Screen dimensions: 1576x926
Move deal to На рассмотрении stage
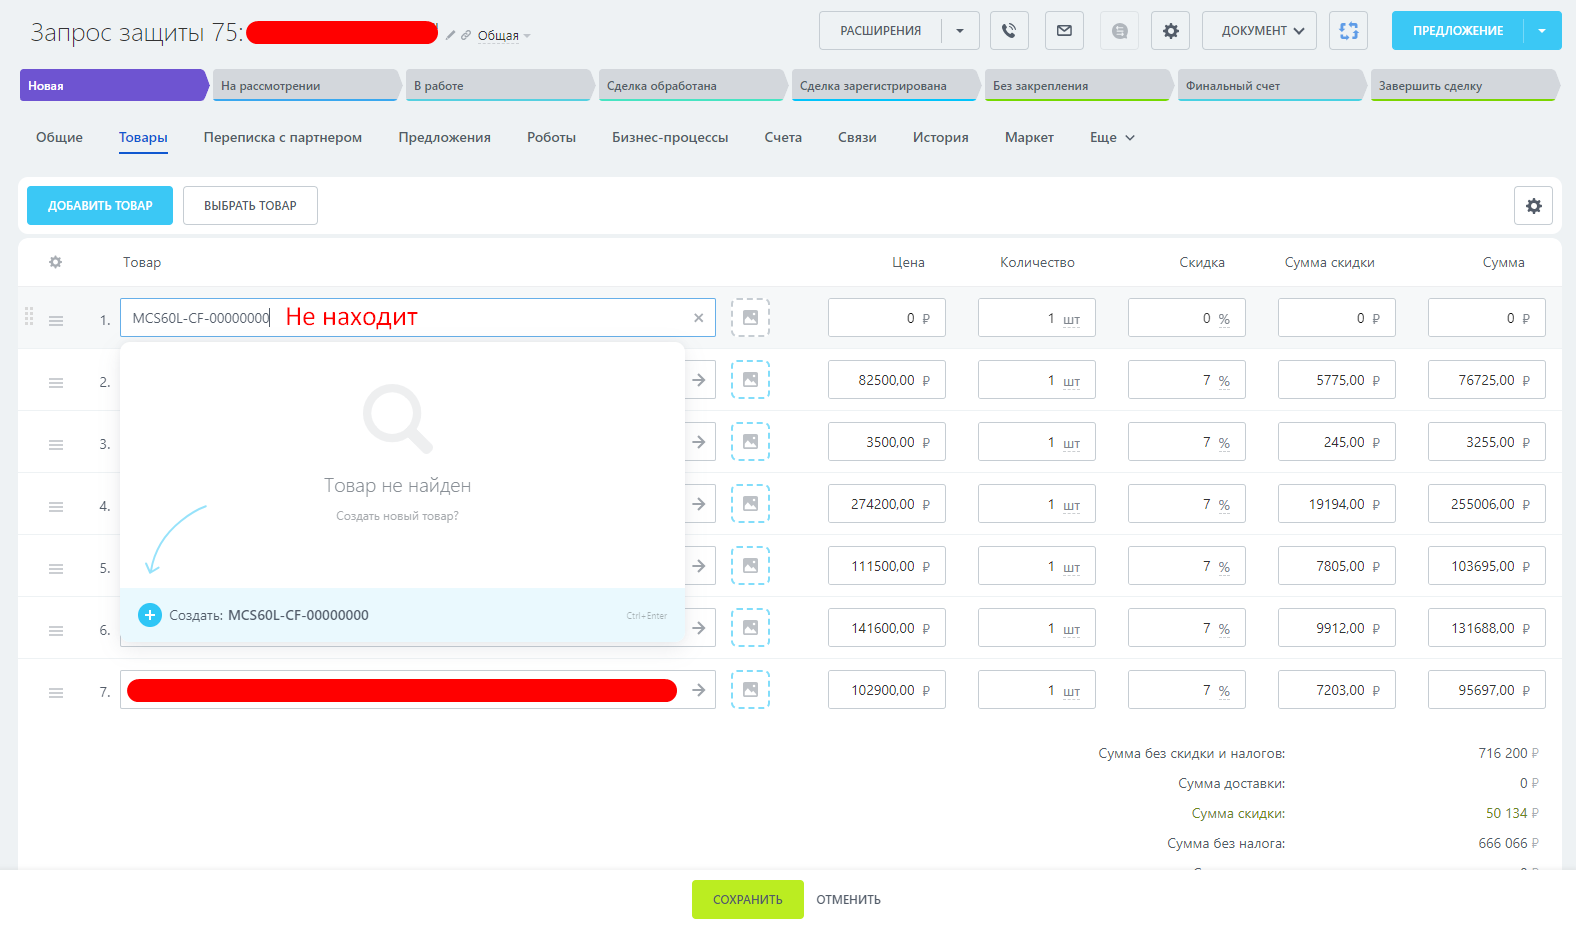[x=304, y=86]
